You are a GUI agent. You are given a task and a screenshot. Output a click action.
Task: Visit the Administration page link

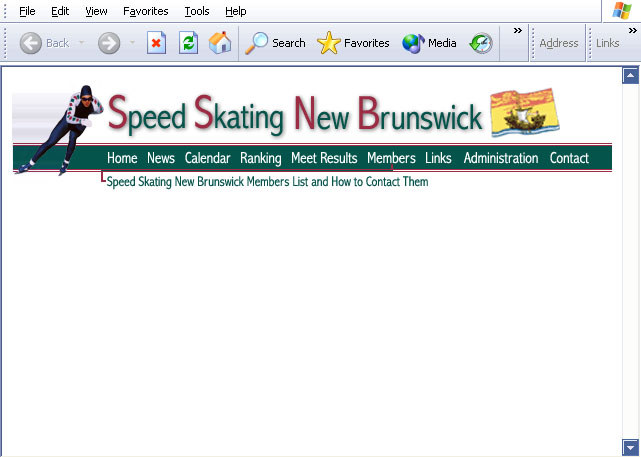pyautogui.click(x=500, y=158)
